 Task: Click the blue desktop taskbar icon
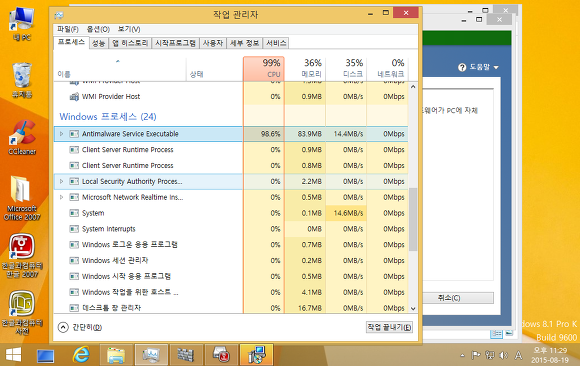pyautogui.click(x=45, y=356)
